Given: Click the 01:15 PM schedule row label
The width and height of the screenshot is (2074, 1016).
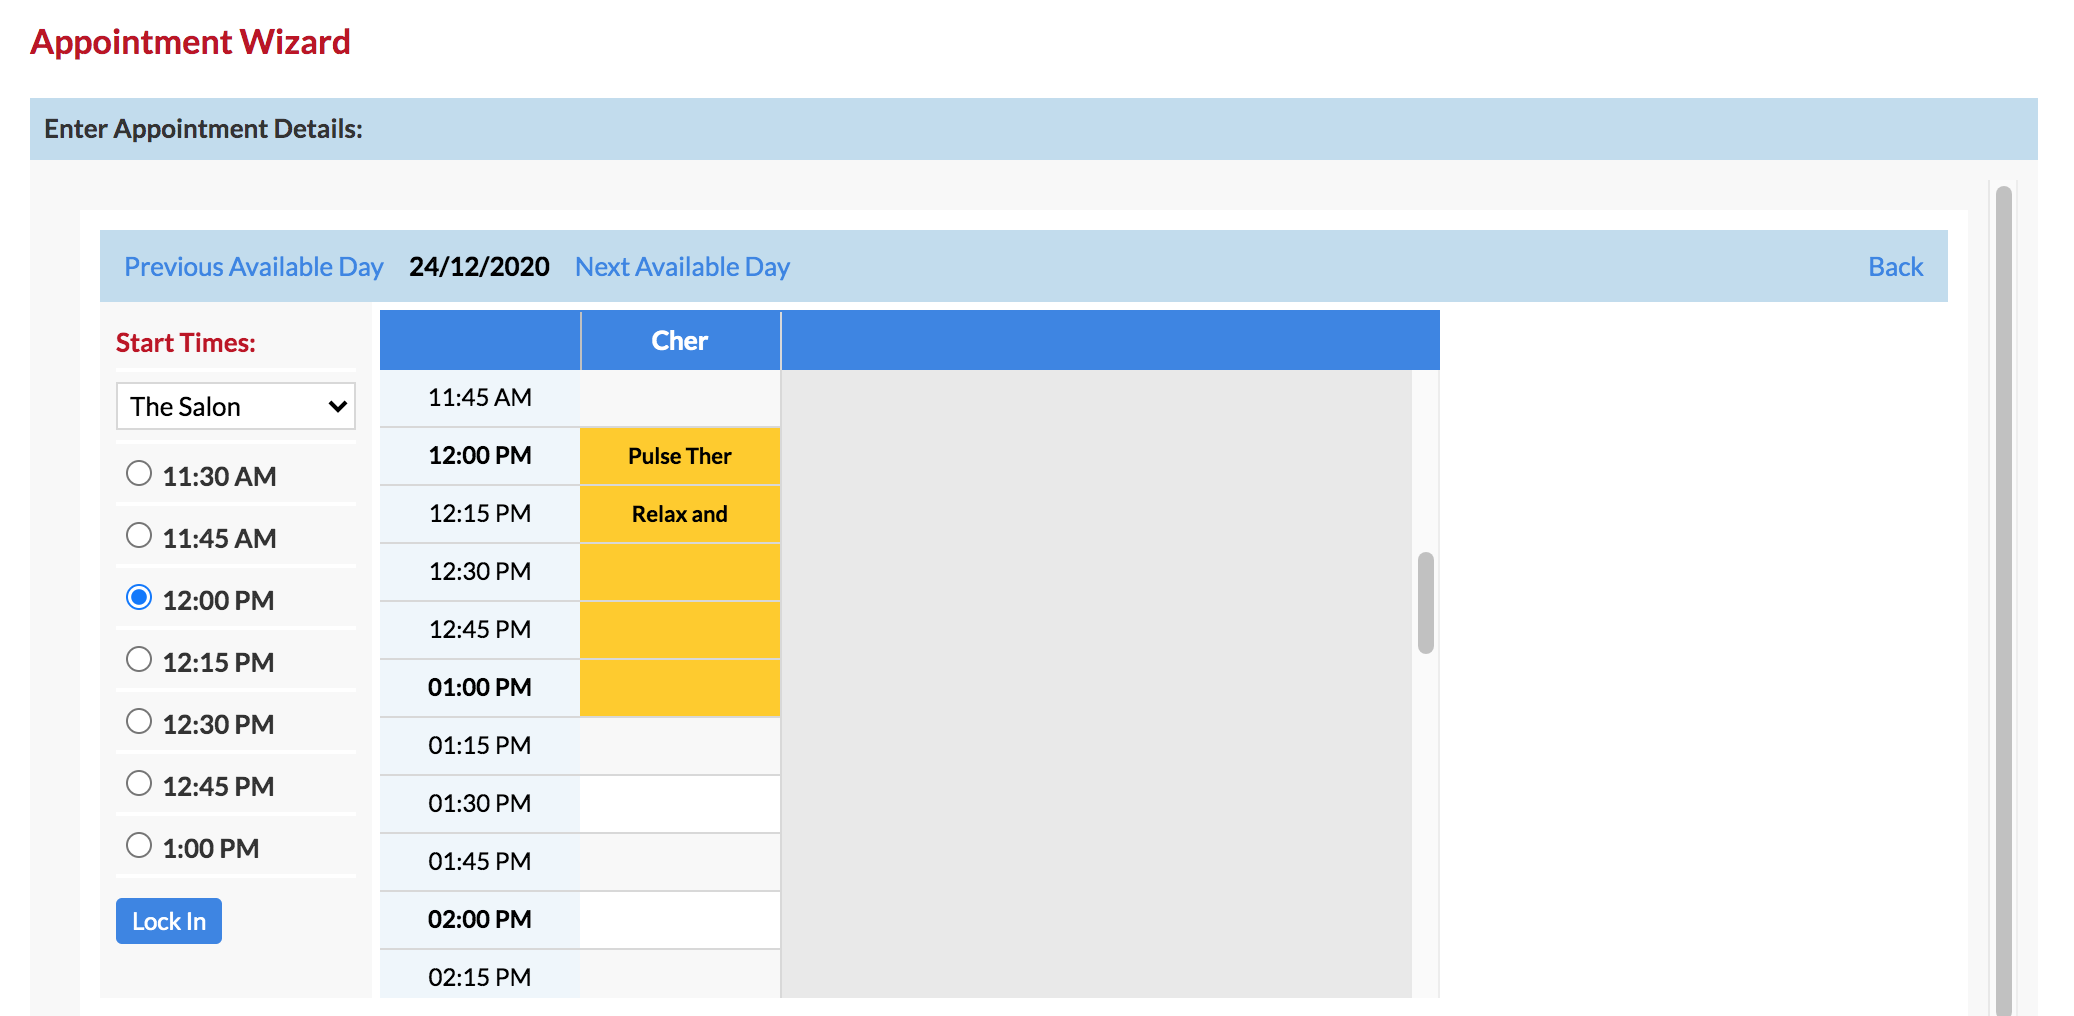Looking at the screenshot, I should point(480,746).
